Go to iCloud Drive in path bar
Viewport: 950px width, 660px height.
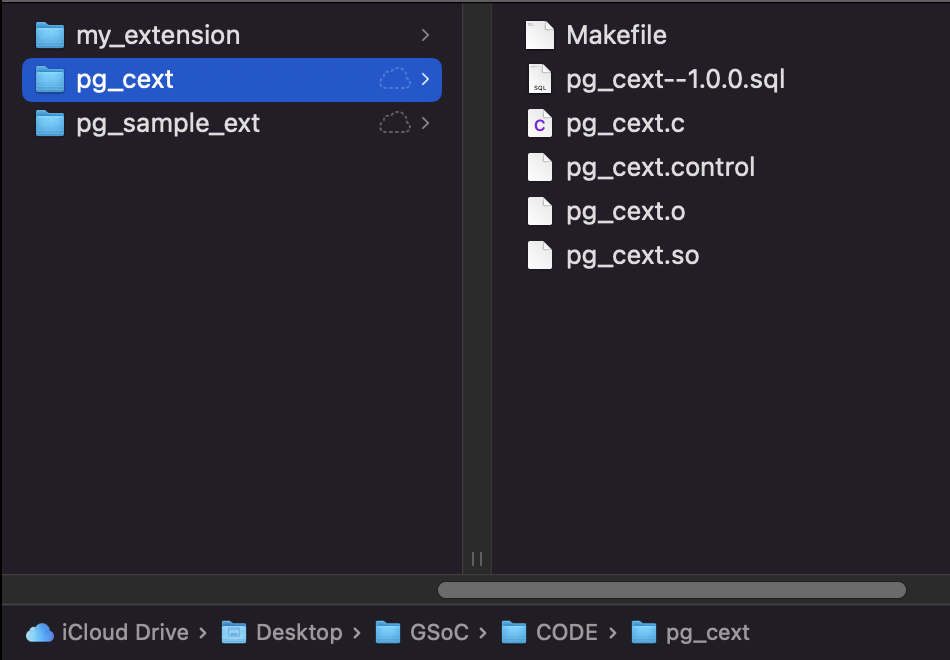pos(125,632)
